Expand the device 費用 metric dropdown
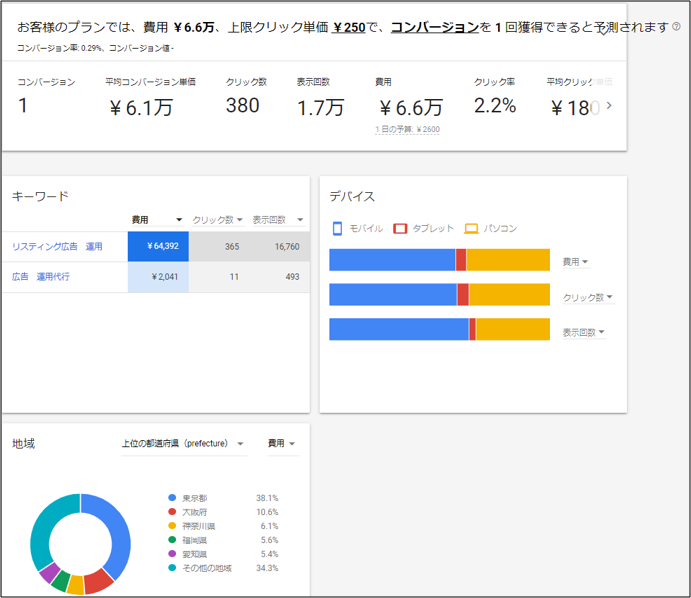Viewport: 691px width, 598px height. [x=576, y=262]
